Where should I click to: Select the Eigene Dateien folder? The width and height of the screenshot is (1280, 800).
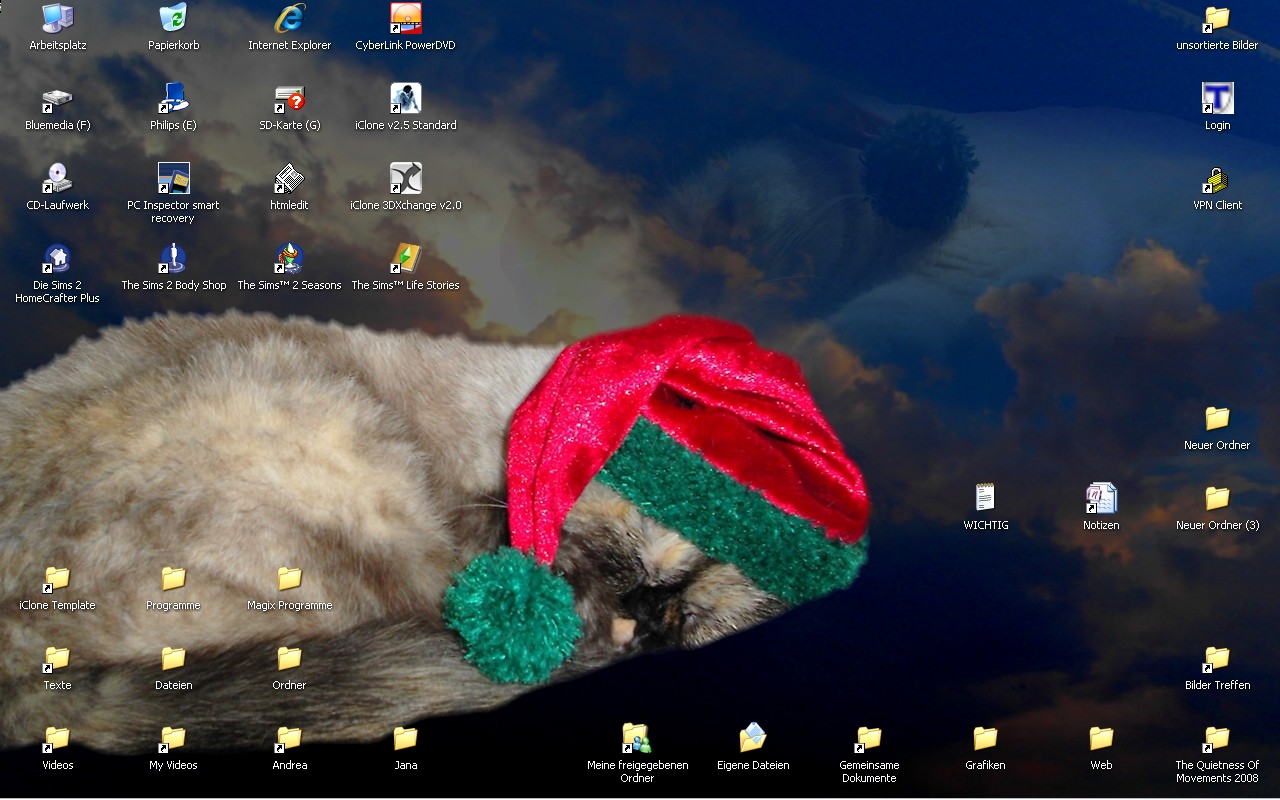click(x=753, y=739)
